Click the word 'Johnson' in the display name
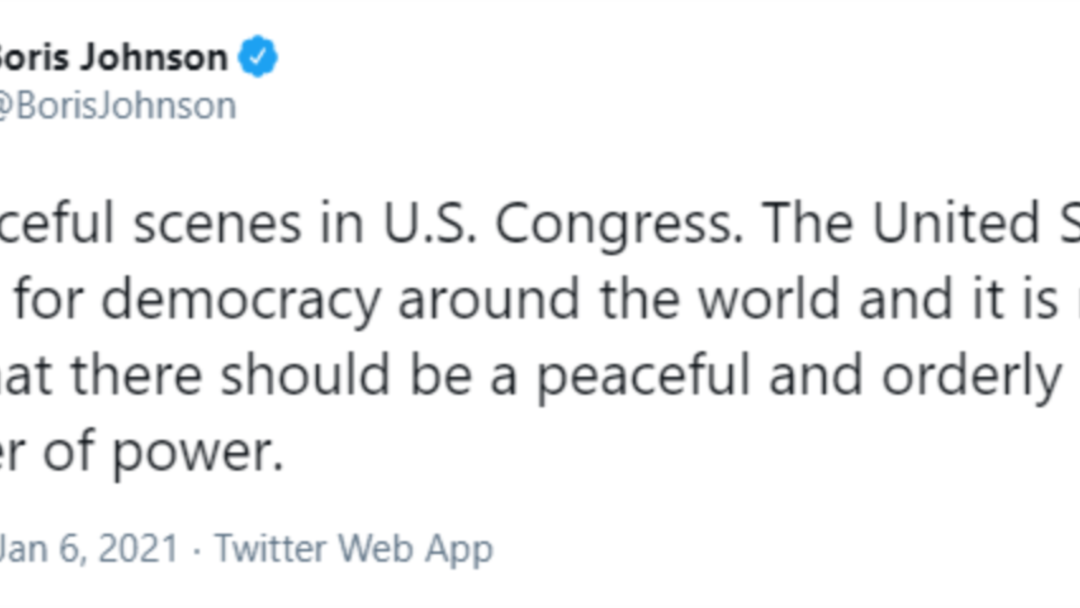 [x=153, y=56]
